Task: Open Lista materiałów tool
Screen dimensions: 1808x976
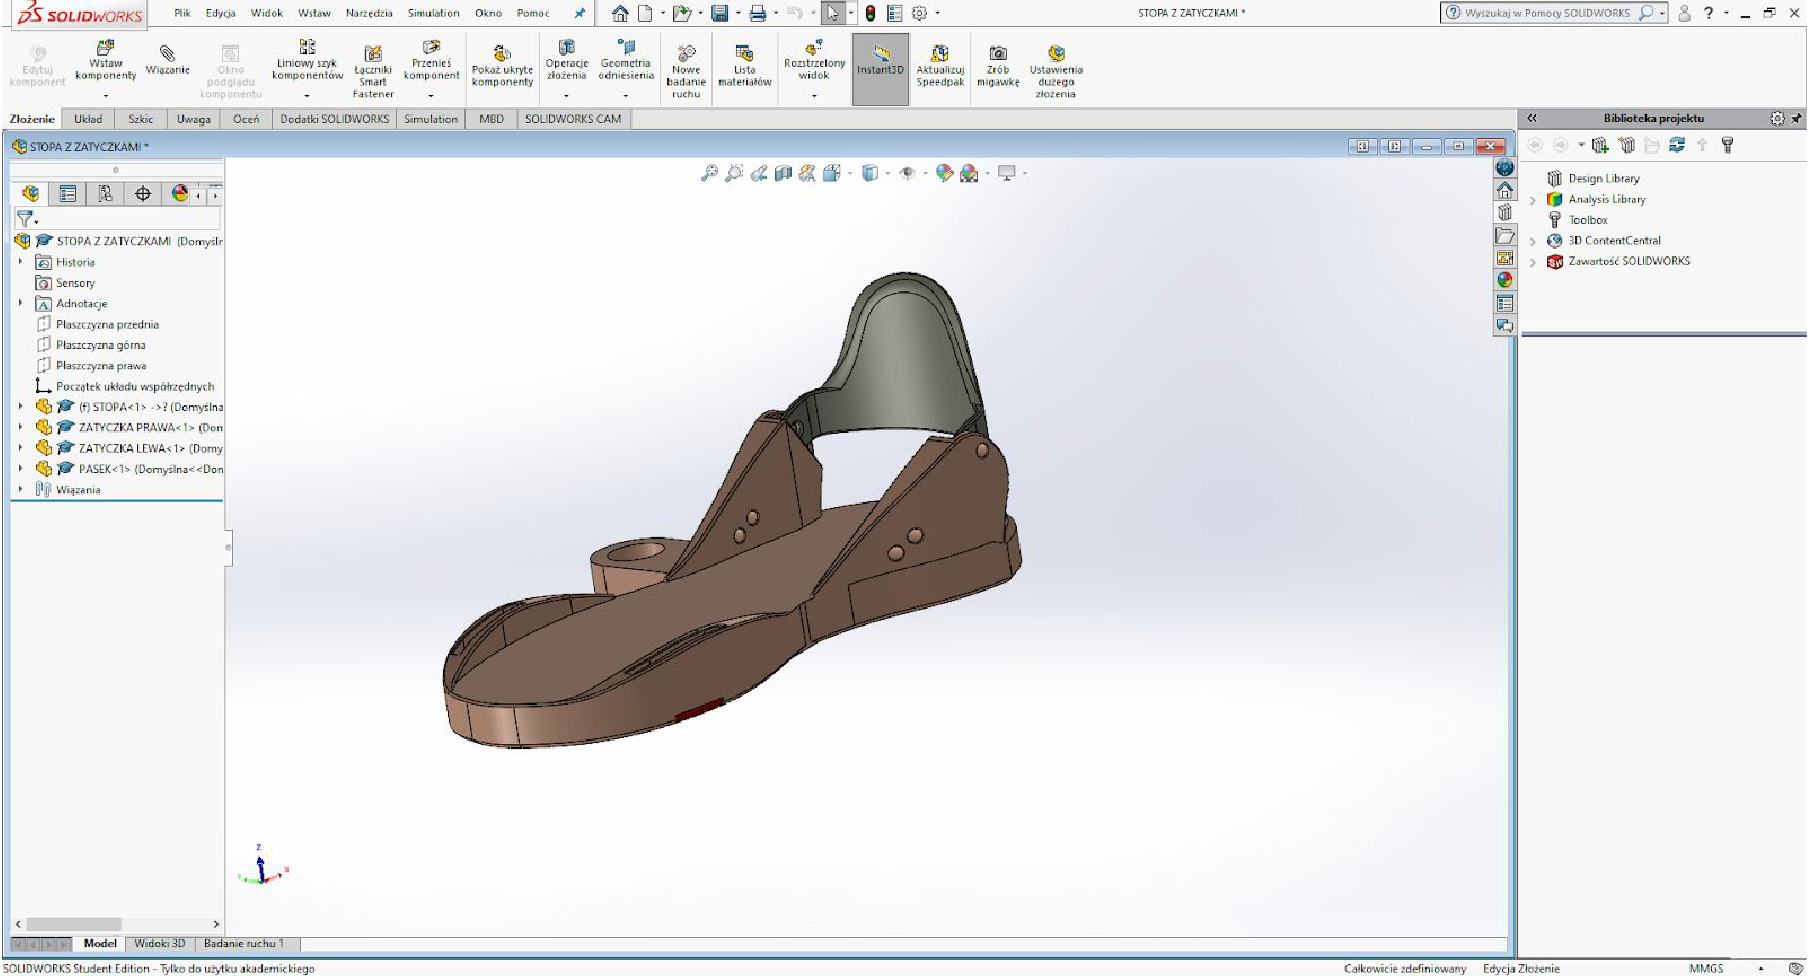Action: [x=744, y=54]
